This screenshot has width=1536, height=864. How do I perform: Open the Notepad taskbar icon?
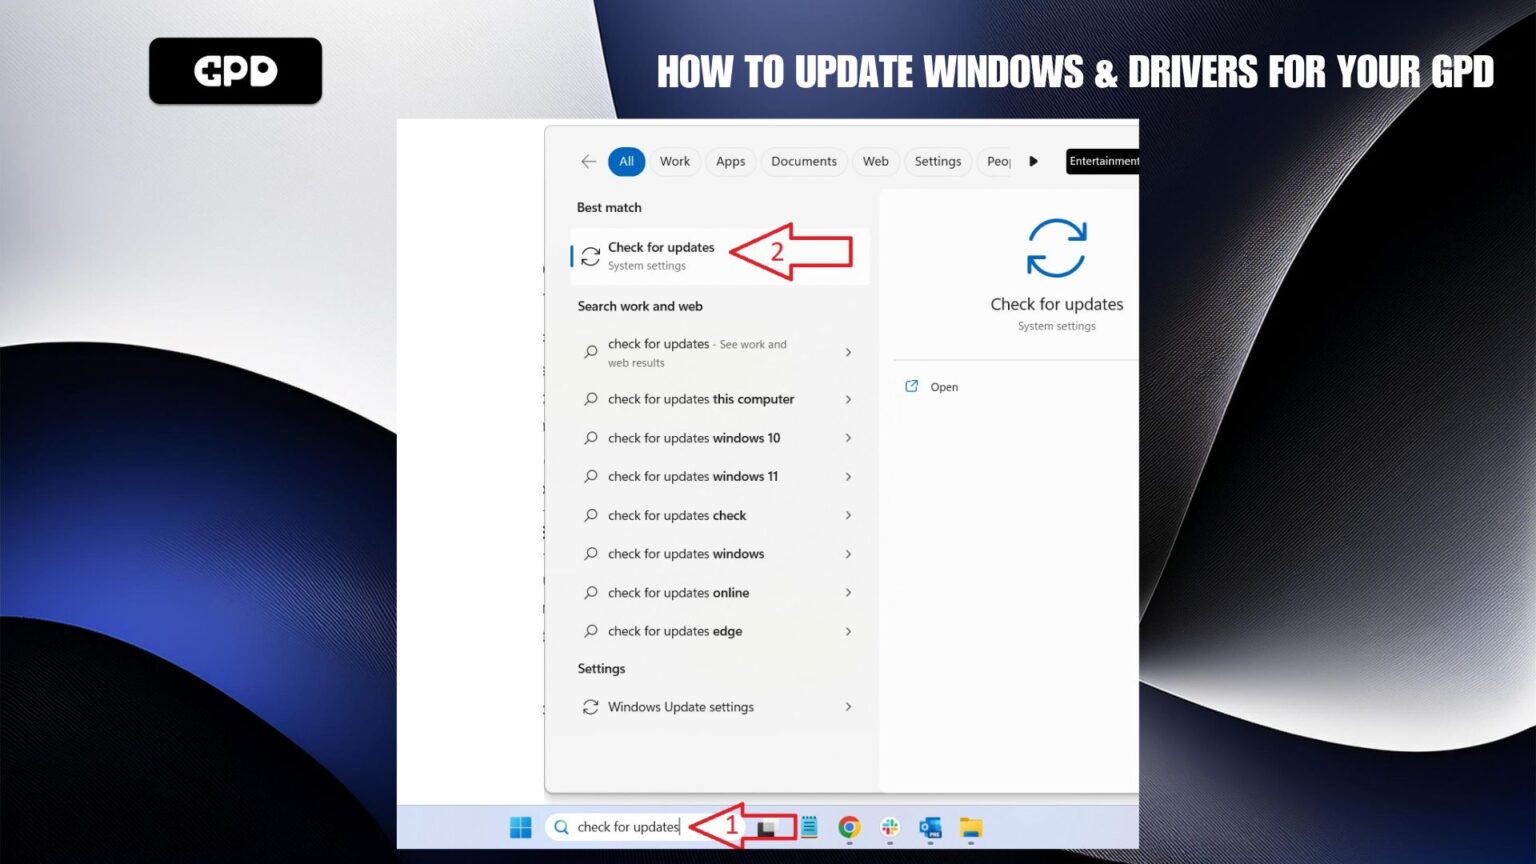pyautogui.click(x=808, y=828)
